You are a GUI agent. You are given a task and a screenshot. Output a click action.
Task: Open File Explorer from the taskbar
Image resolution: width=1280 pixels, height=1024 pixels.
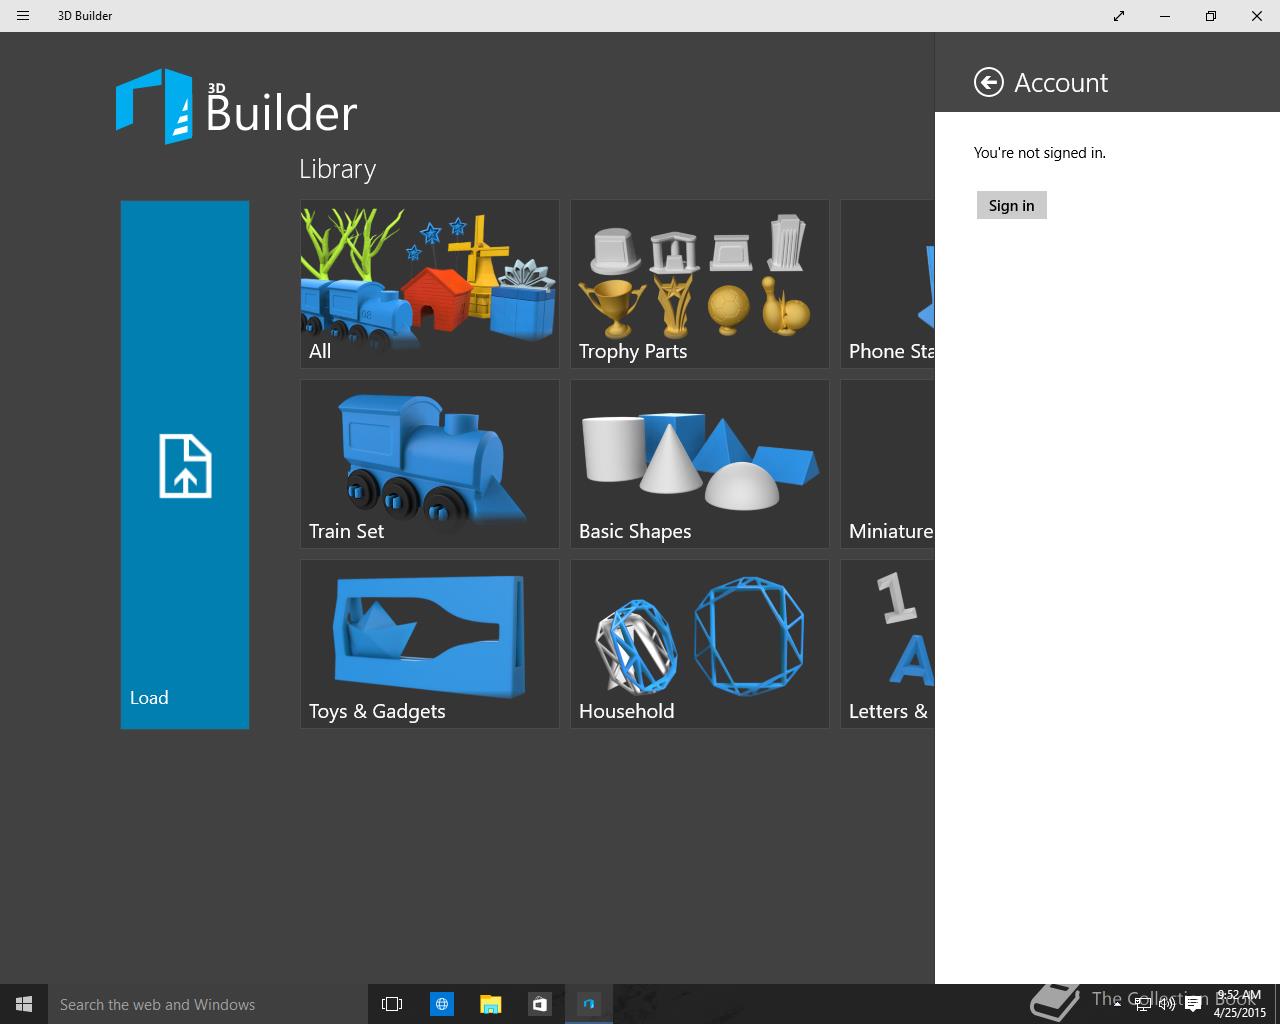click(490, 1004)
